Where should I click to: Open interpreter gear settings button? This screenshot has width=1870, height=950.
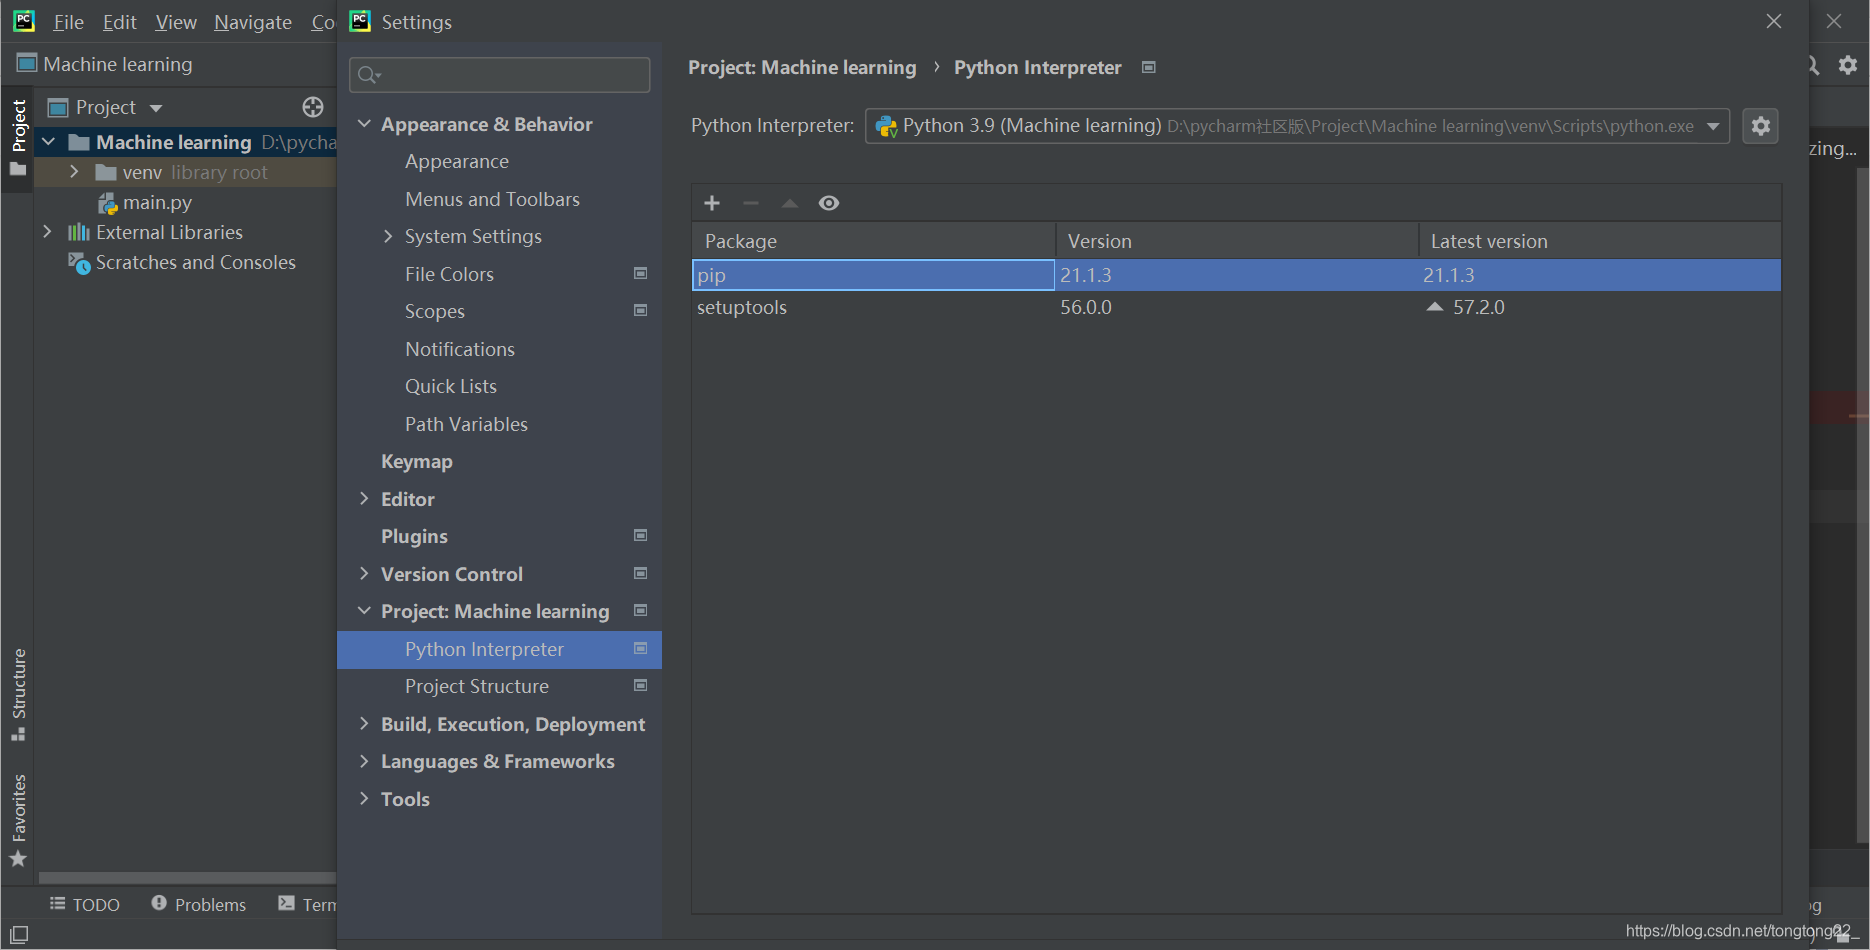click(1761, 126)
